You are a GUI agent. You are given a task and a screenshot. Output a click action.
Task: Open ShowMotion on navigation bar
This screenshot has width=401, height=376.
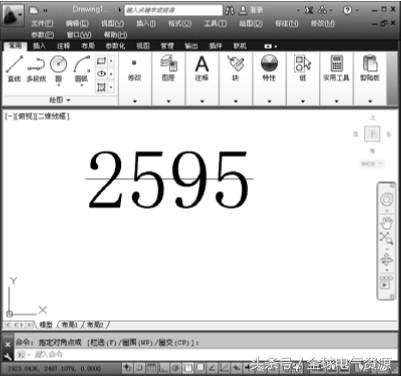pyautogui.click(x=386, y=283)
